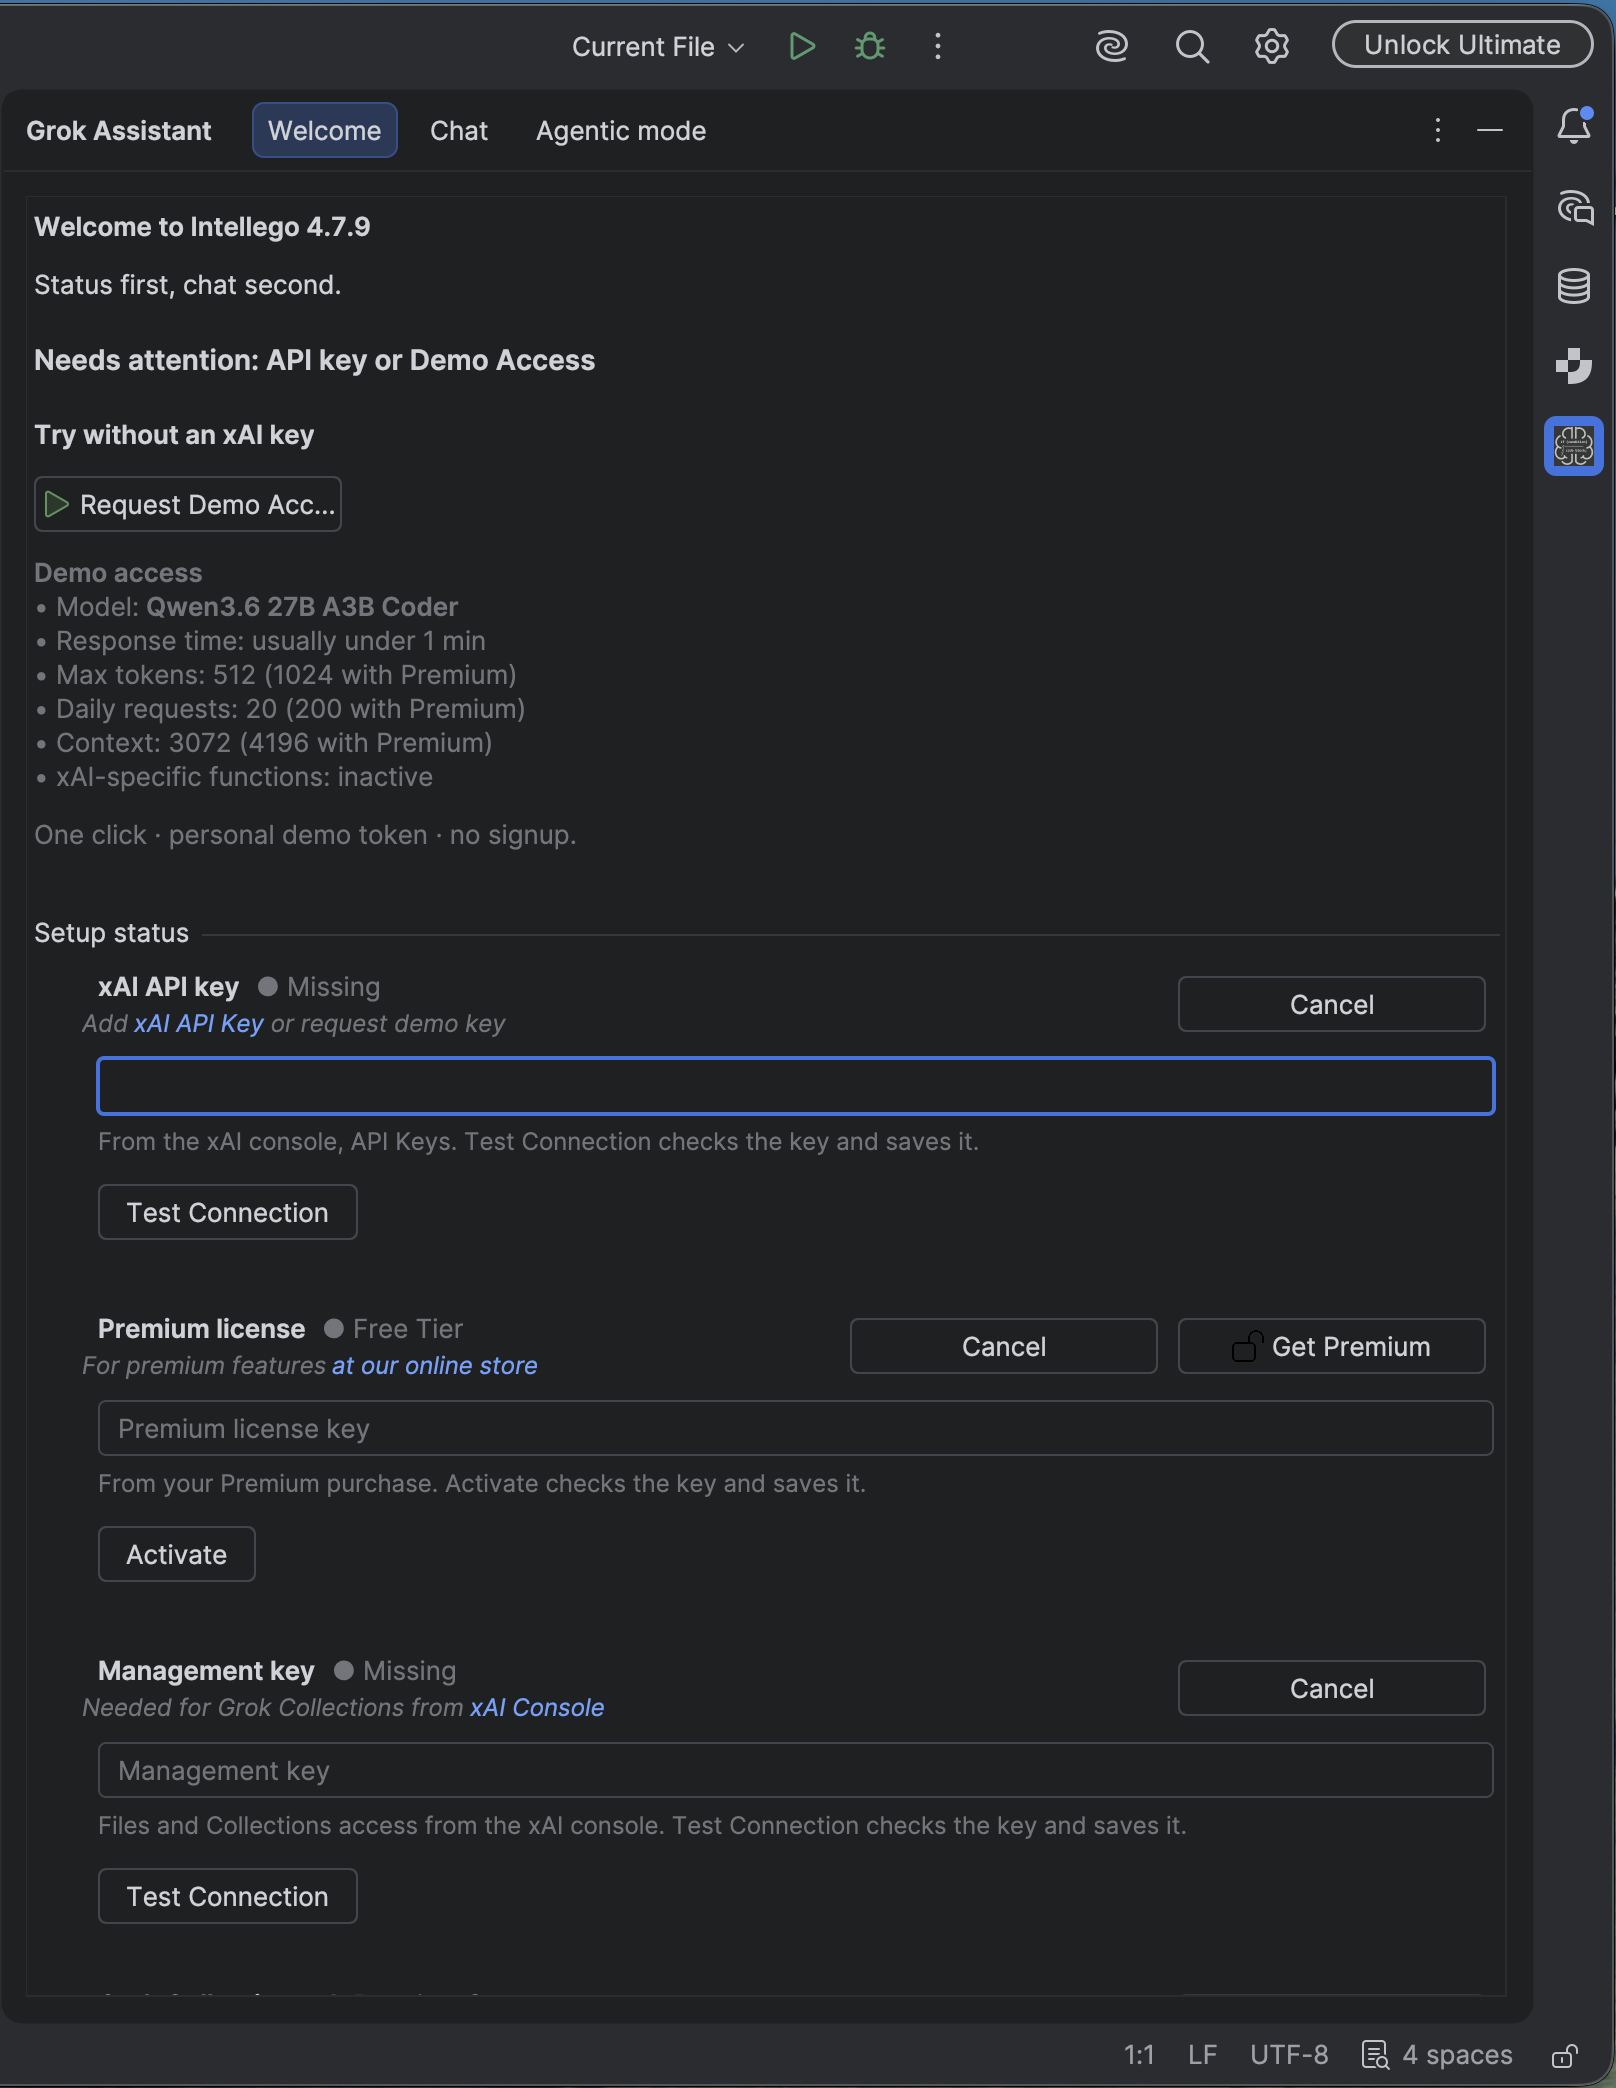Cancel Management key entry
1616x2088 pixels.
point(1331,1688)
